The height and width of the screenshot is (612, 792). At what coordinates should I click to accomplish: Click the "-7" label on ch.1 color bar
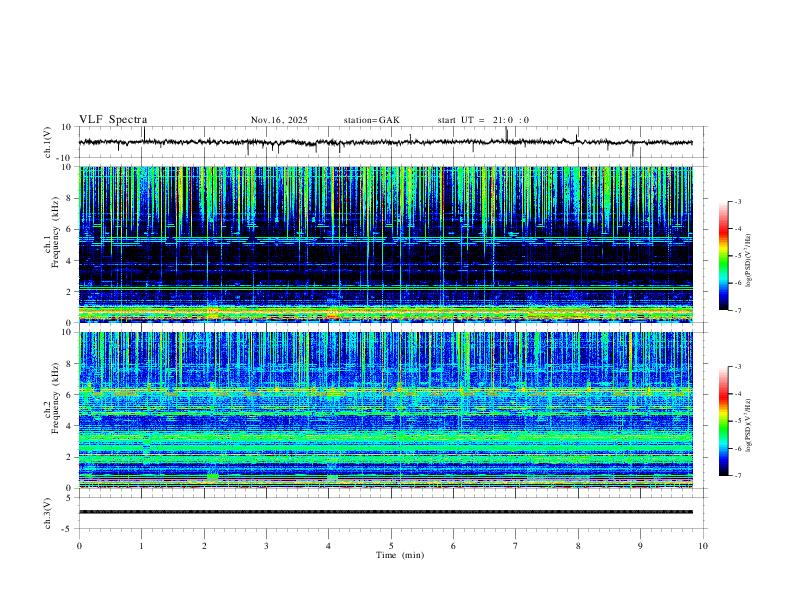(738, 310)
